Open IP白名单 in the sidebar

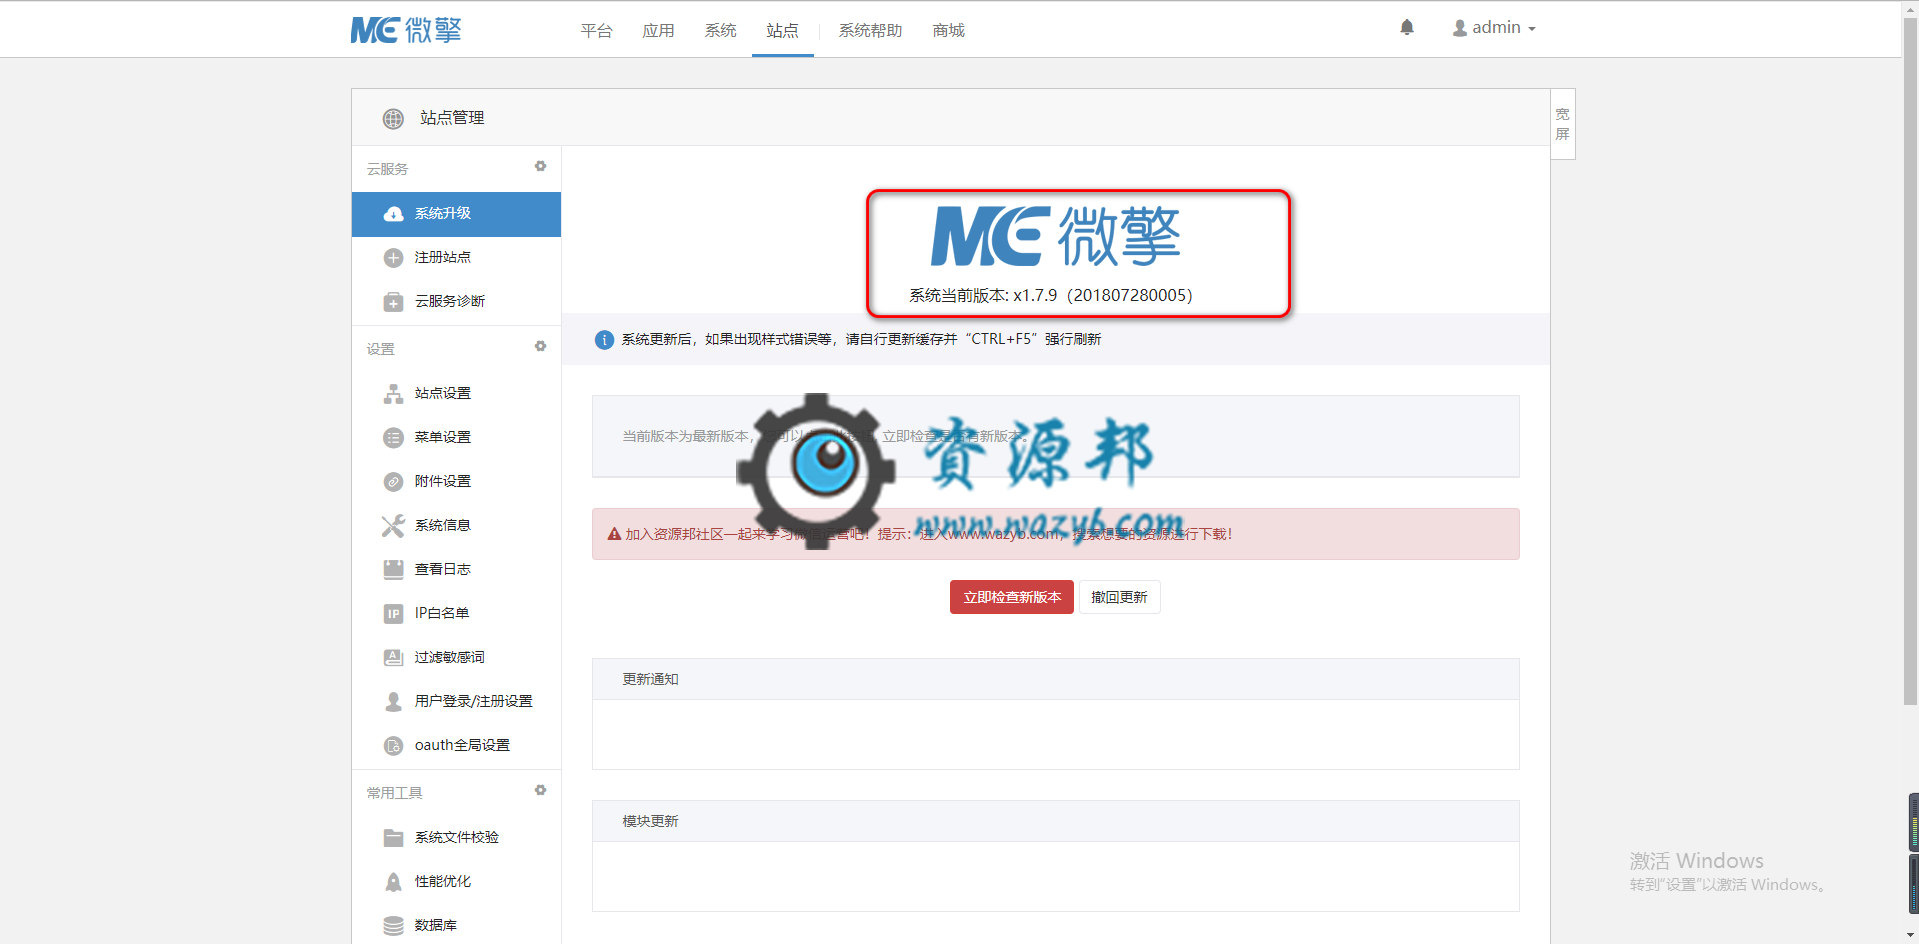pyautogui.click(x=456, y=614)
